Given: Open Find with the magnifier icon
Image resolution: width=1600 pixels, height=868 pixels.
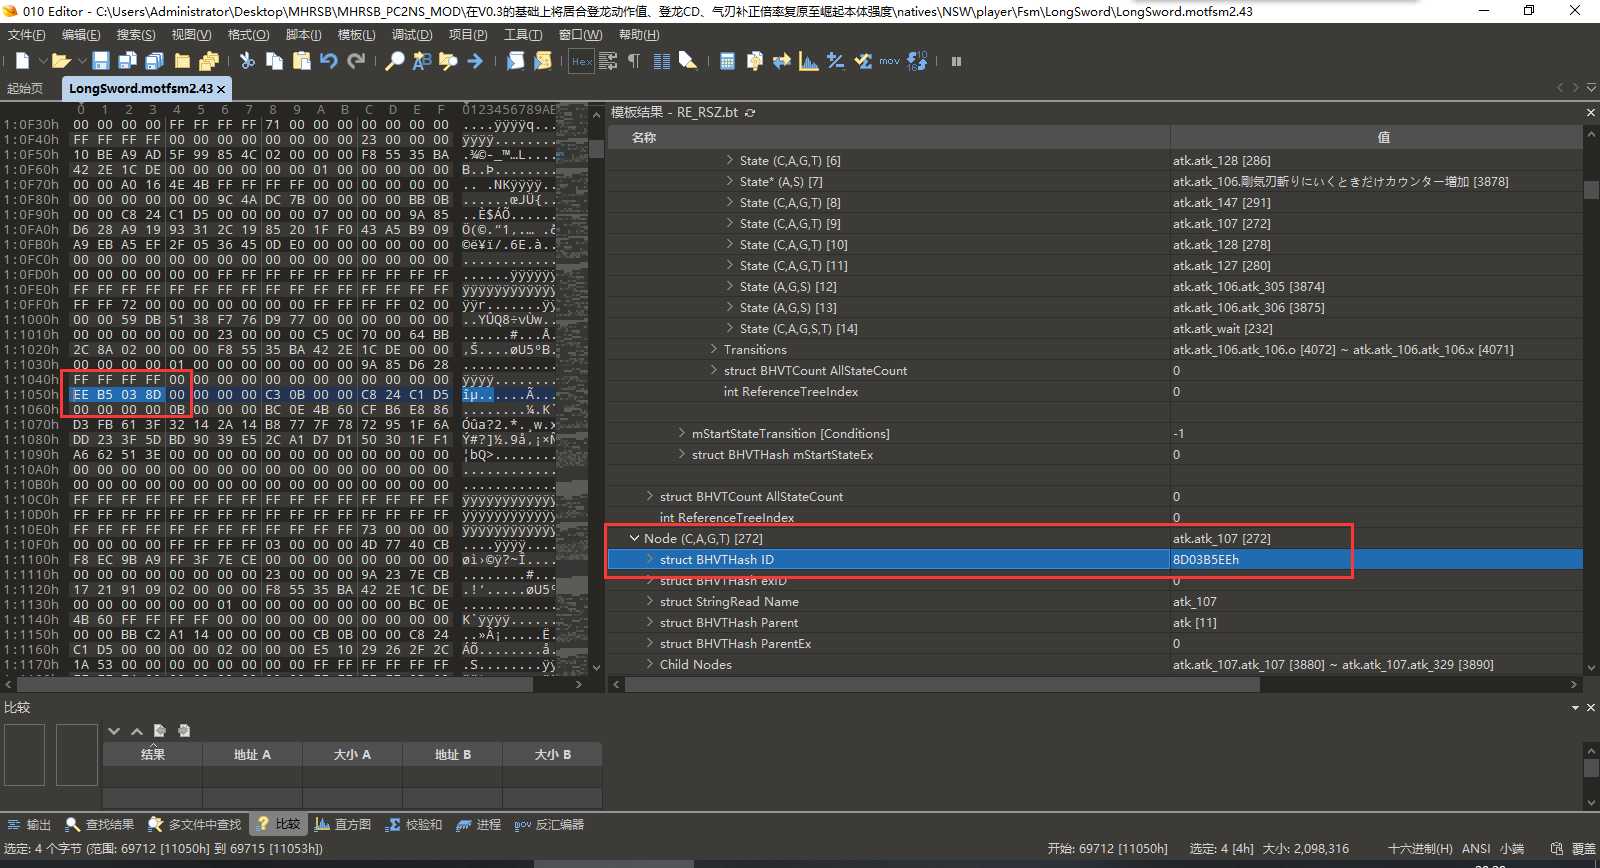Looking at the screenshot, I should pyautogui.click(x=395, y=61).
